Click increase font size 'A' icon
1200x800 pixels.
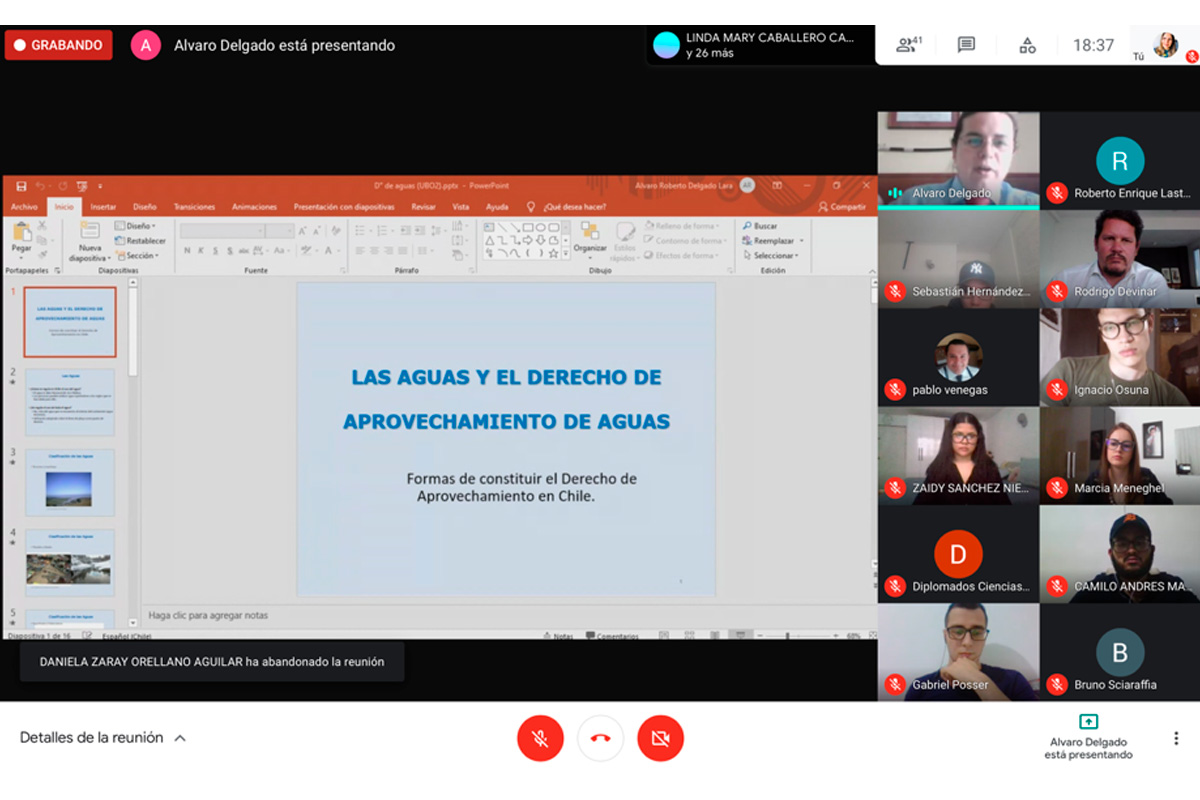tap(303, 231)
